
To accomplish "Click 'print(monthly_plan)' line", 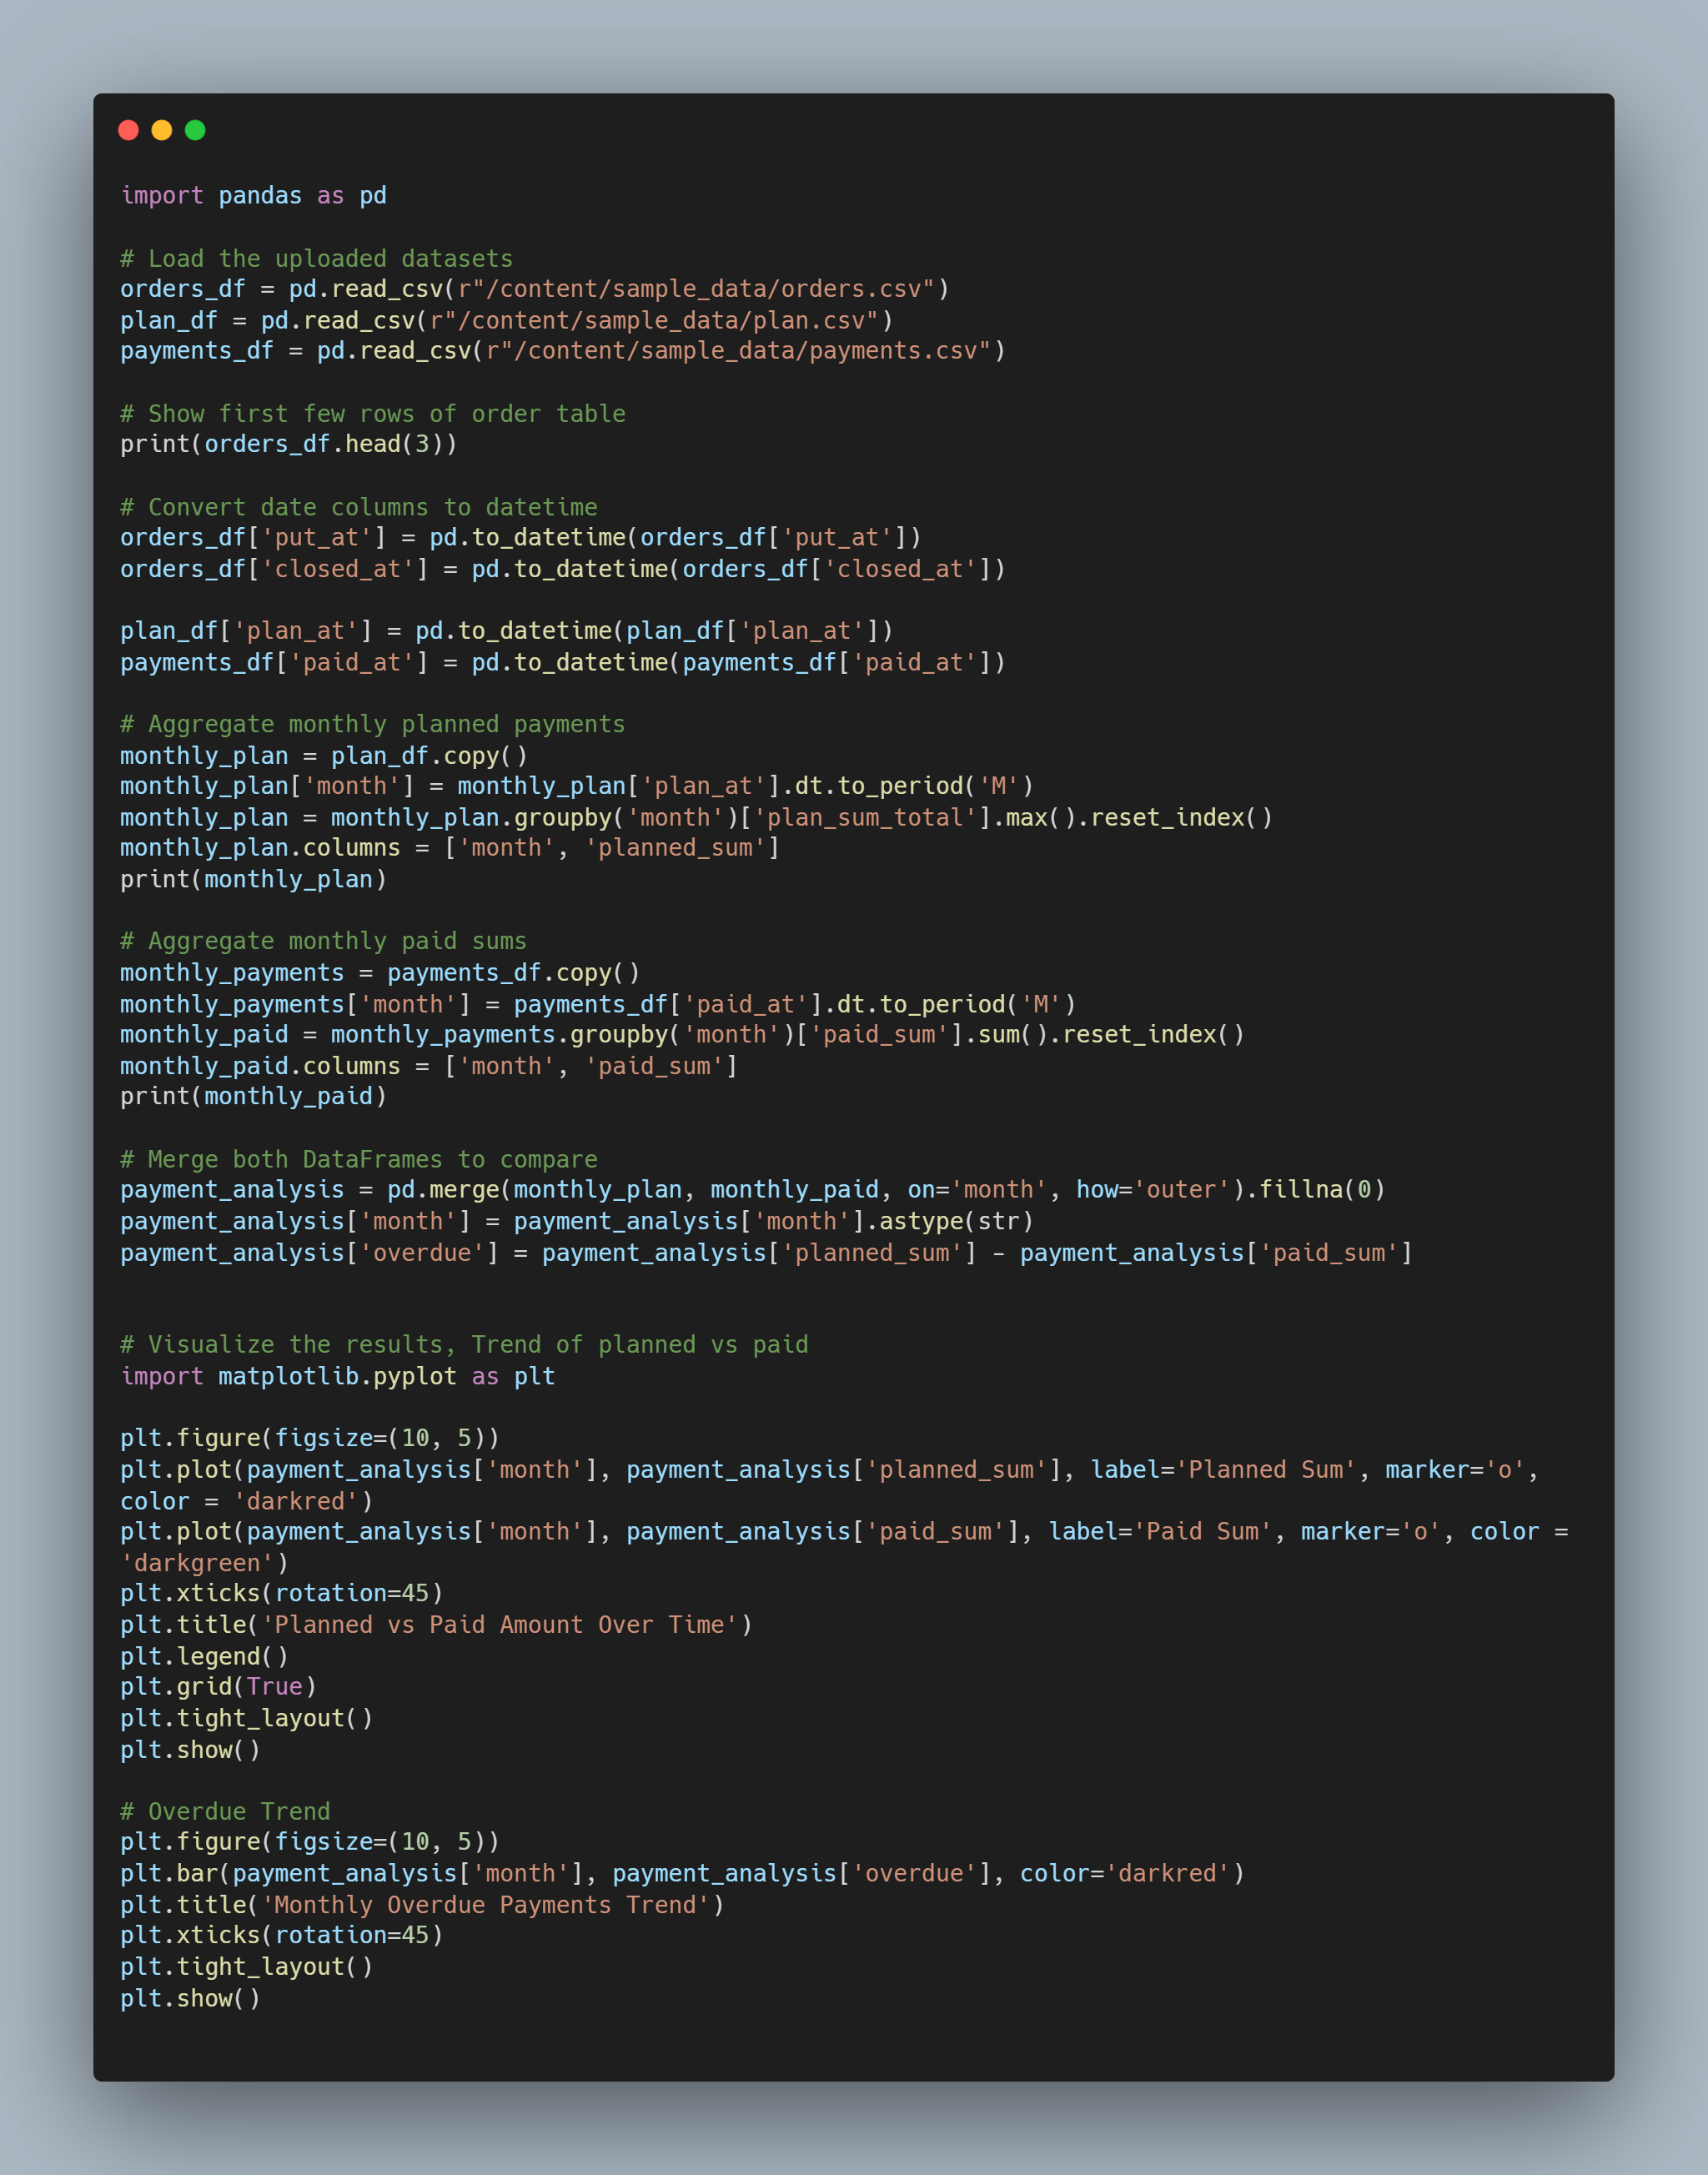I will pyautogui.click(x=253, y=880).
